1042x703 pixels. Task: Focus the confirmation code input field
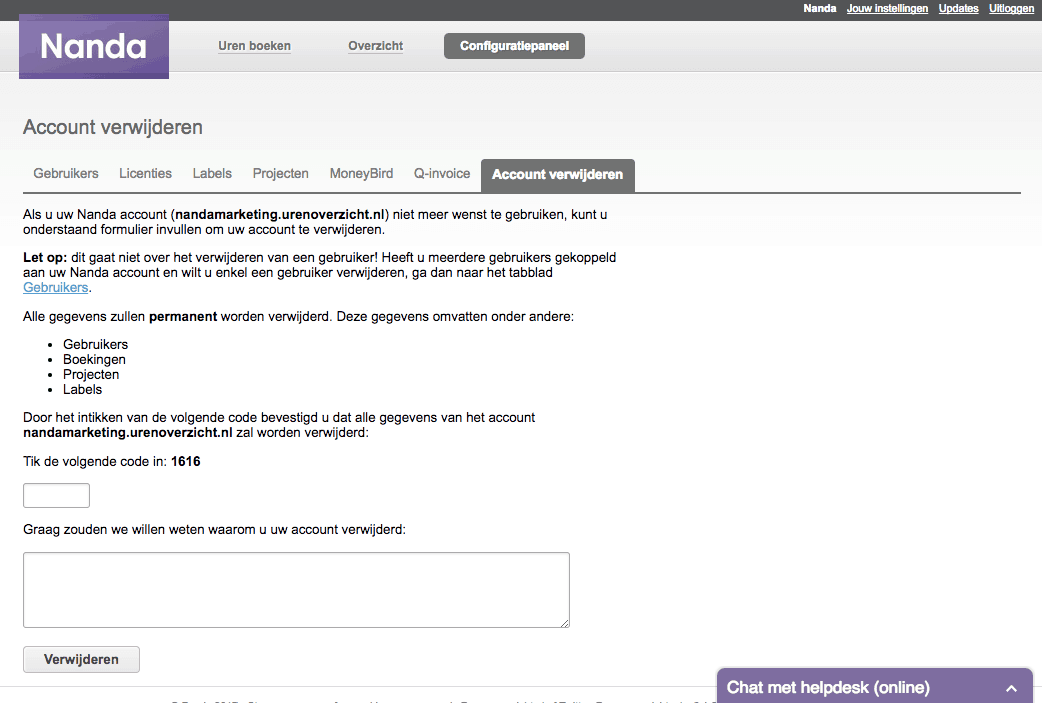coord(56,496)
